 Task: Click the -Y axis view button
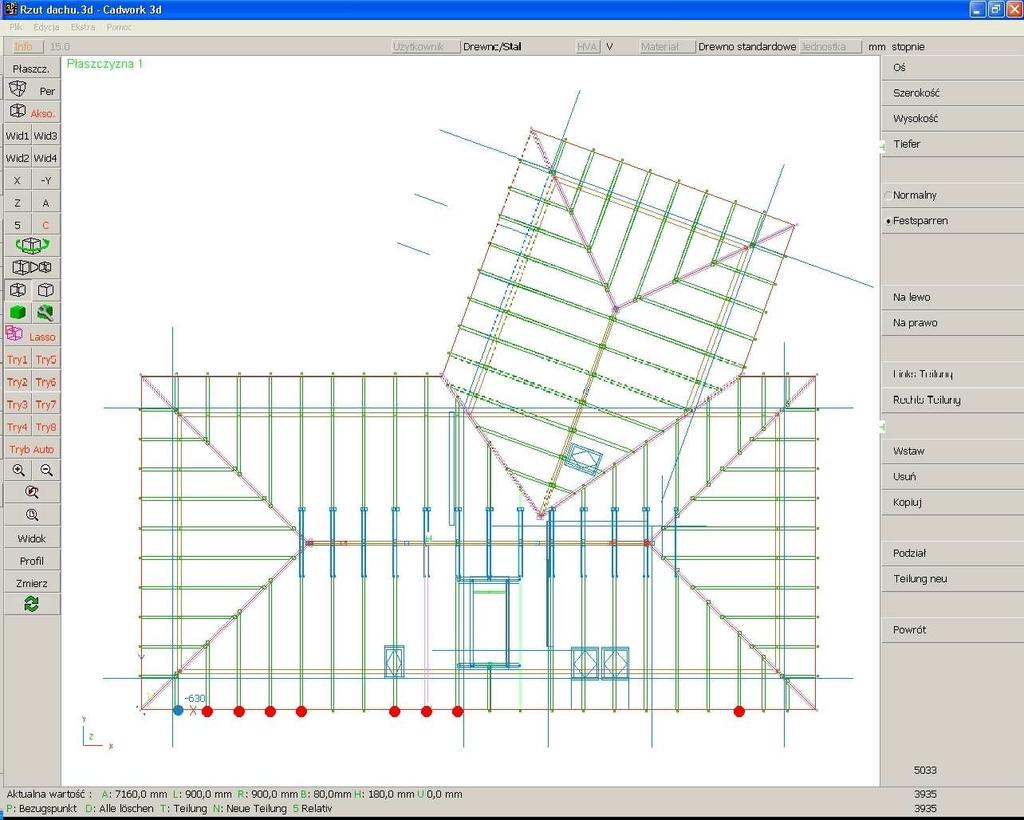[x=46, y=180]
